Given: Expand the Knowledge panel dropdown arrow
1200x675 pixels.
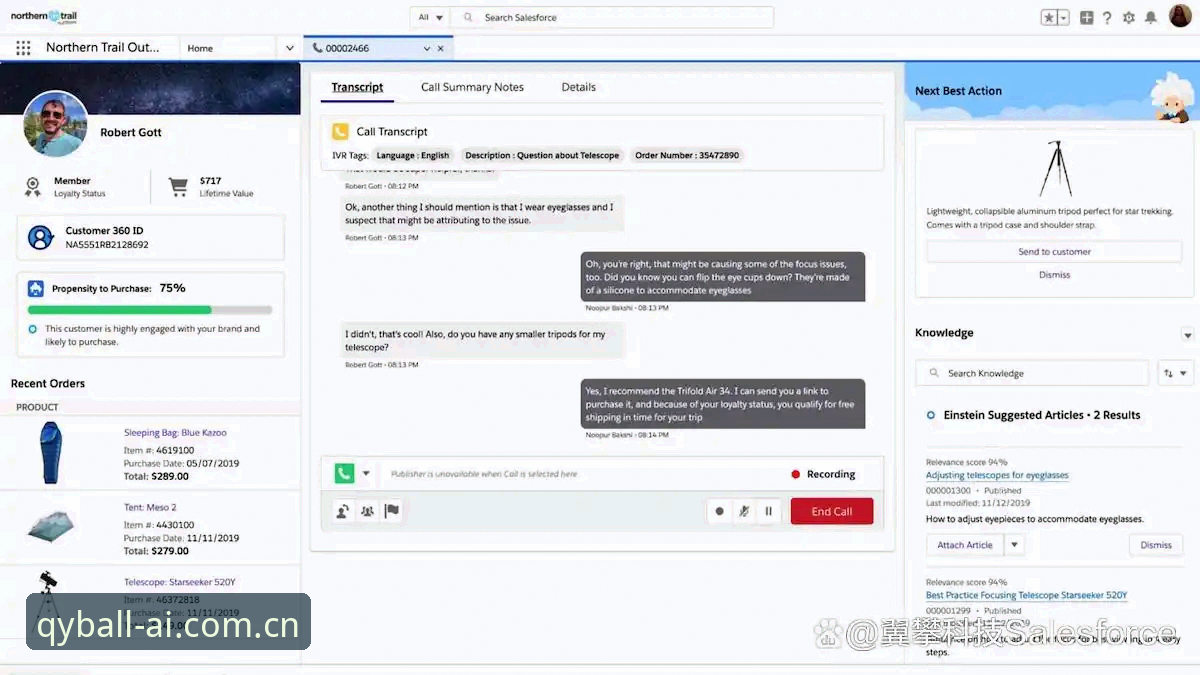Looking at the screenshot, I should pyautogui.click(x=1187, y=335).
